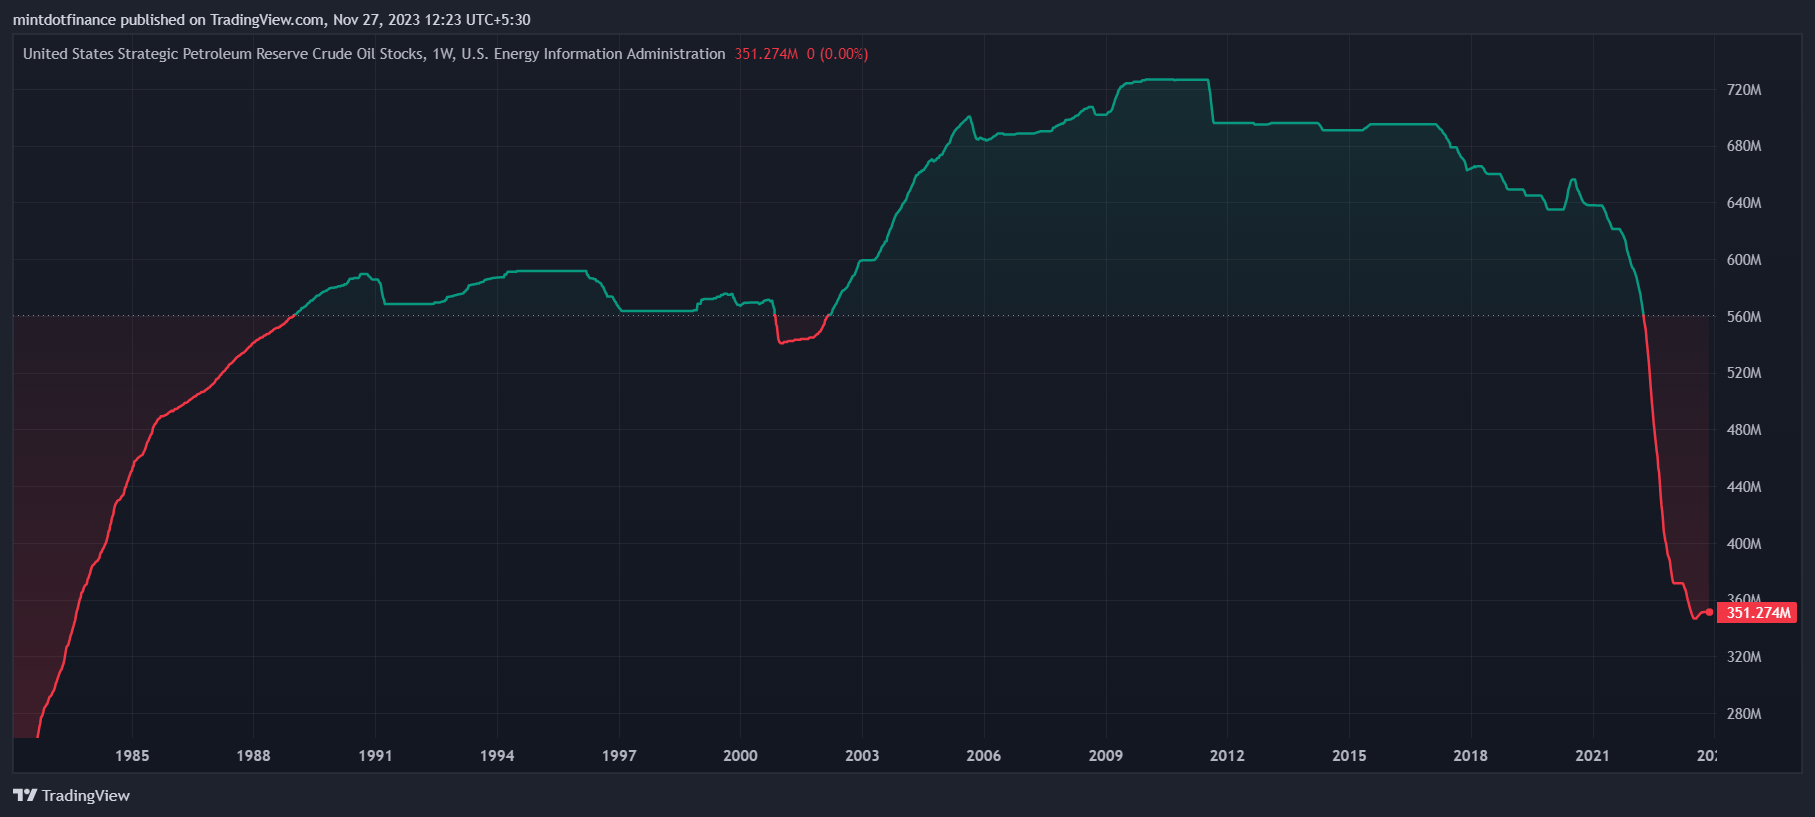Click the 440M price axis label

1744,487
